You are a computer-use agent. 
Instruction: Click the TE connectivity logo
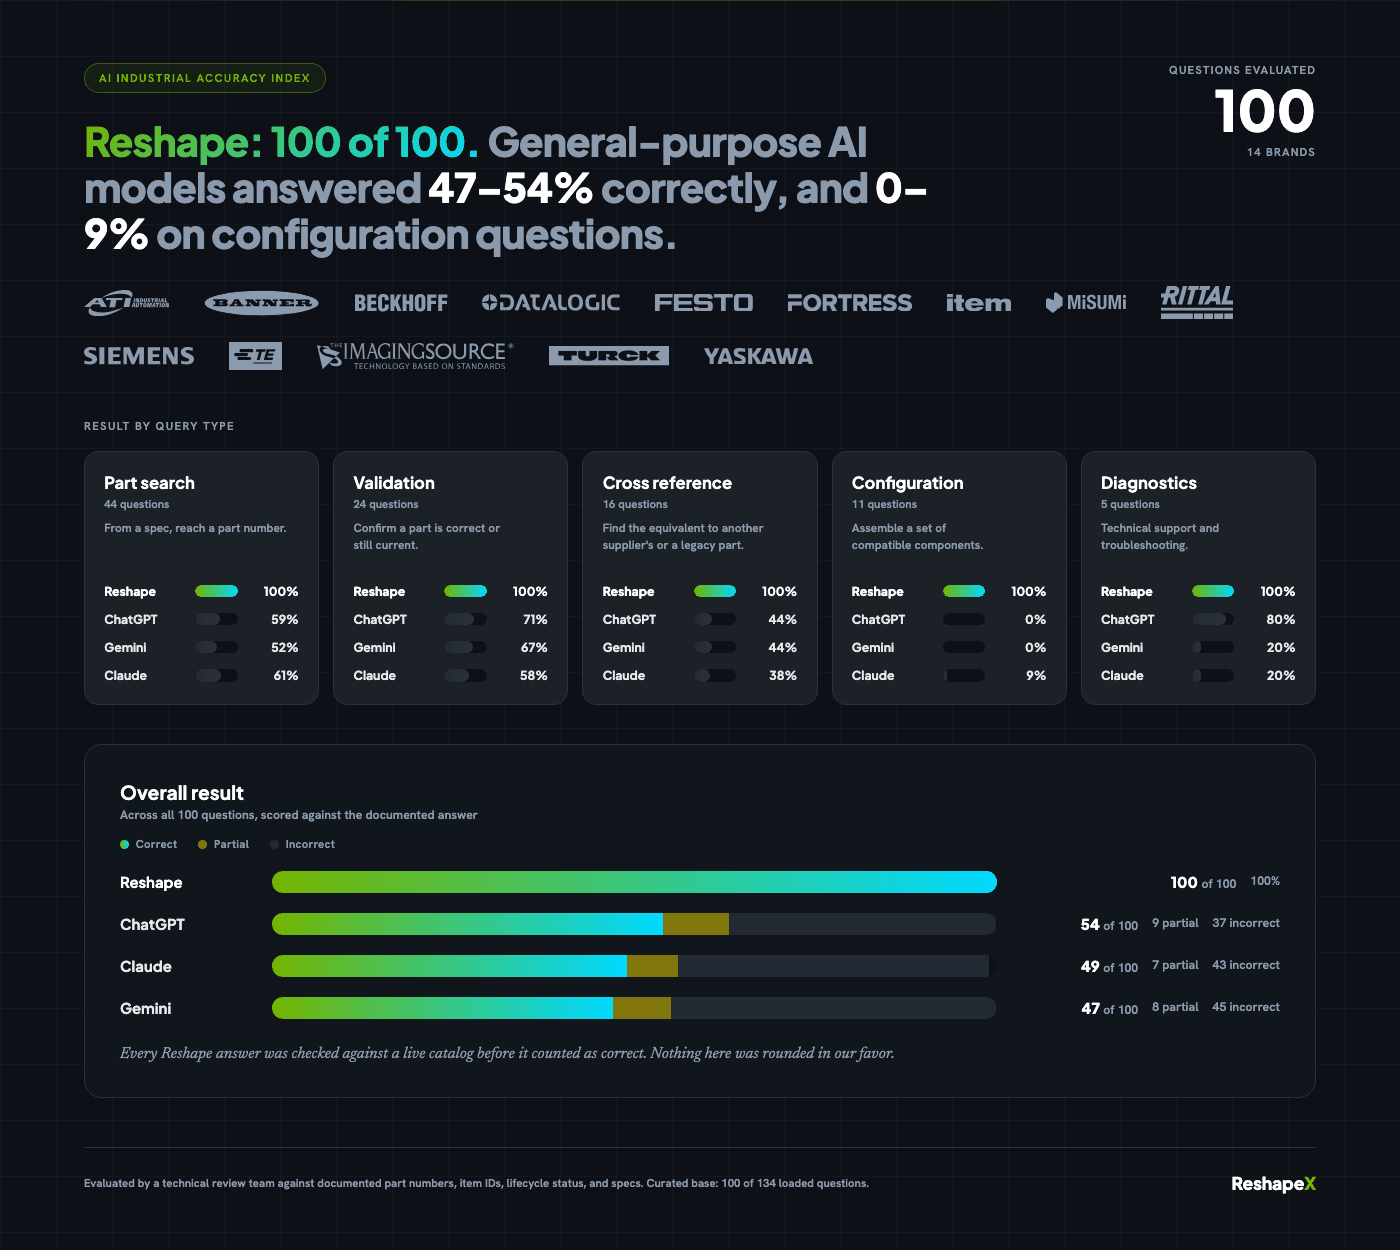pyautogui.click(x=255, y=356)
